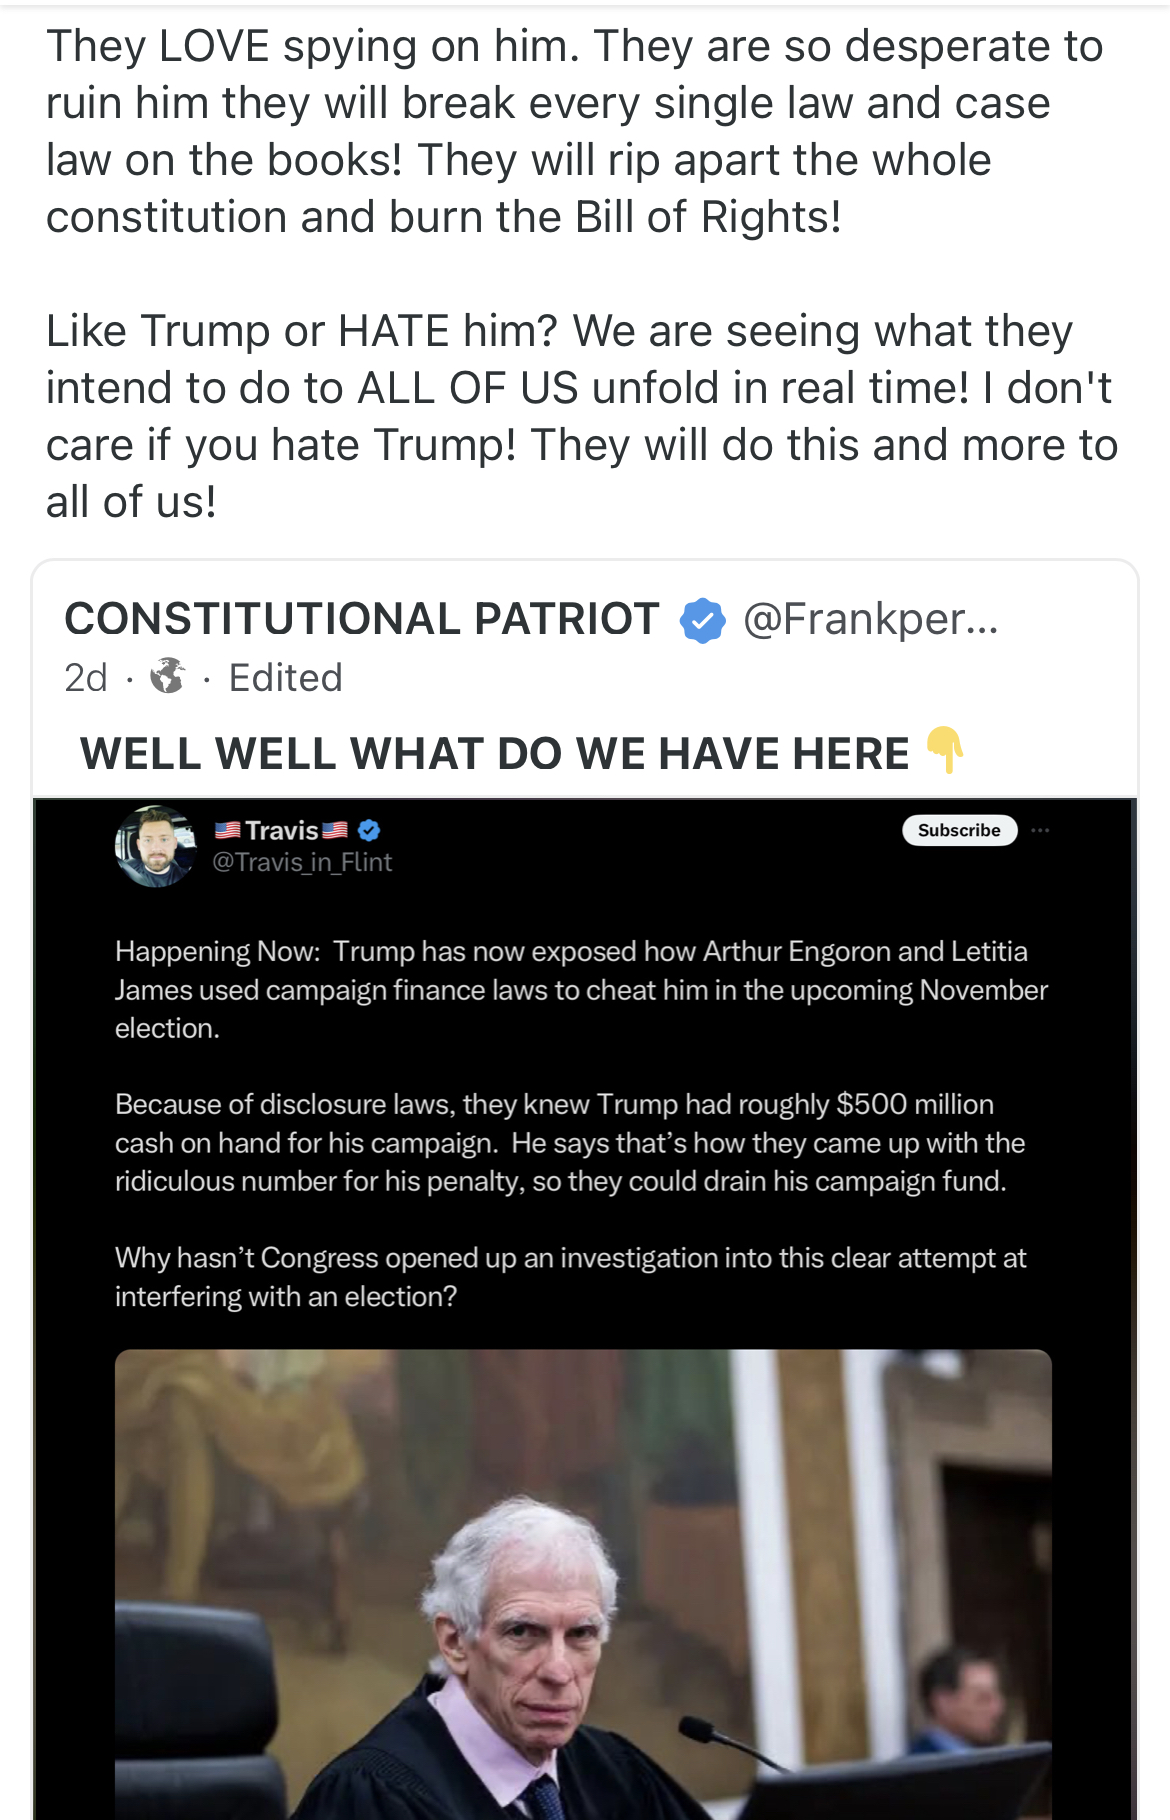Click the blue verified badge next to CONSTITUTIONAL PATRIOT
1170x1820 pixels.
[x=701, y=620]
